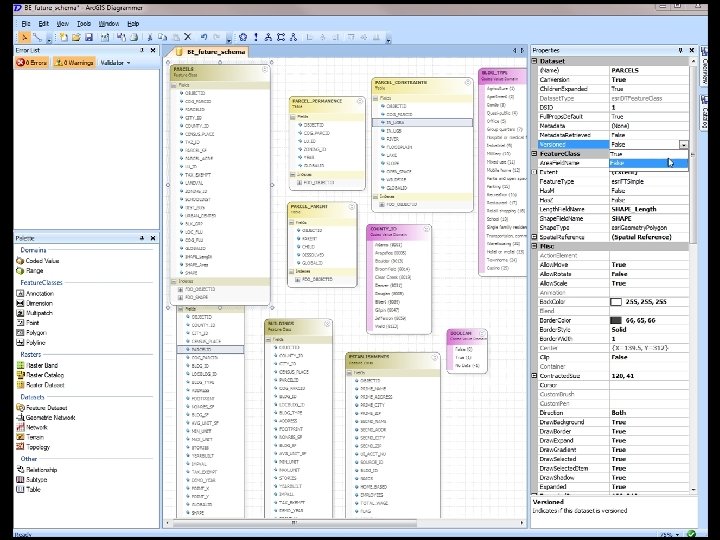Pin the Properties panel
The height and width of the screenshot is (540, 720).
point(681,50)
